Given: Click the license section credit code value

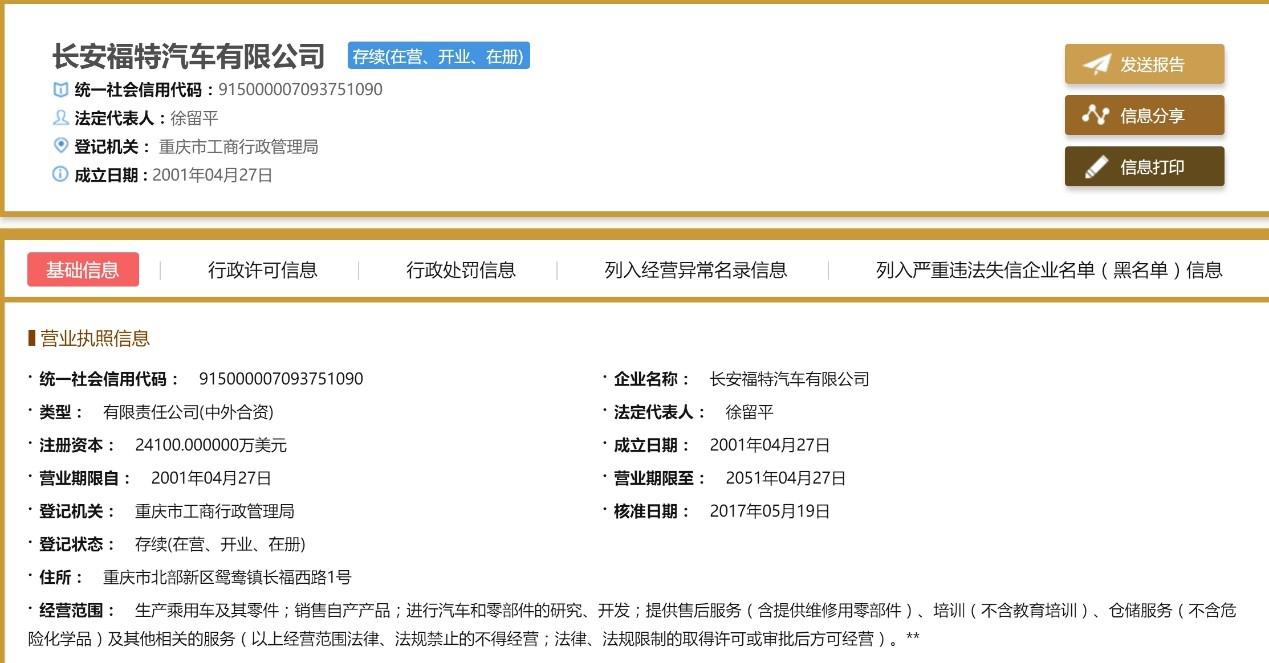Looking at the screenshot, I should 281,379.
